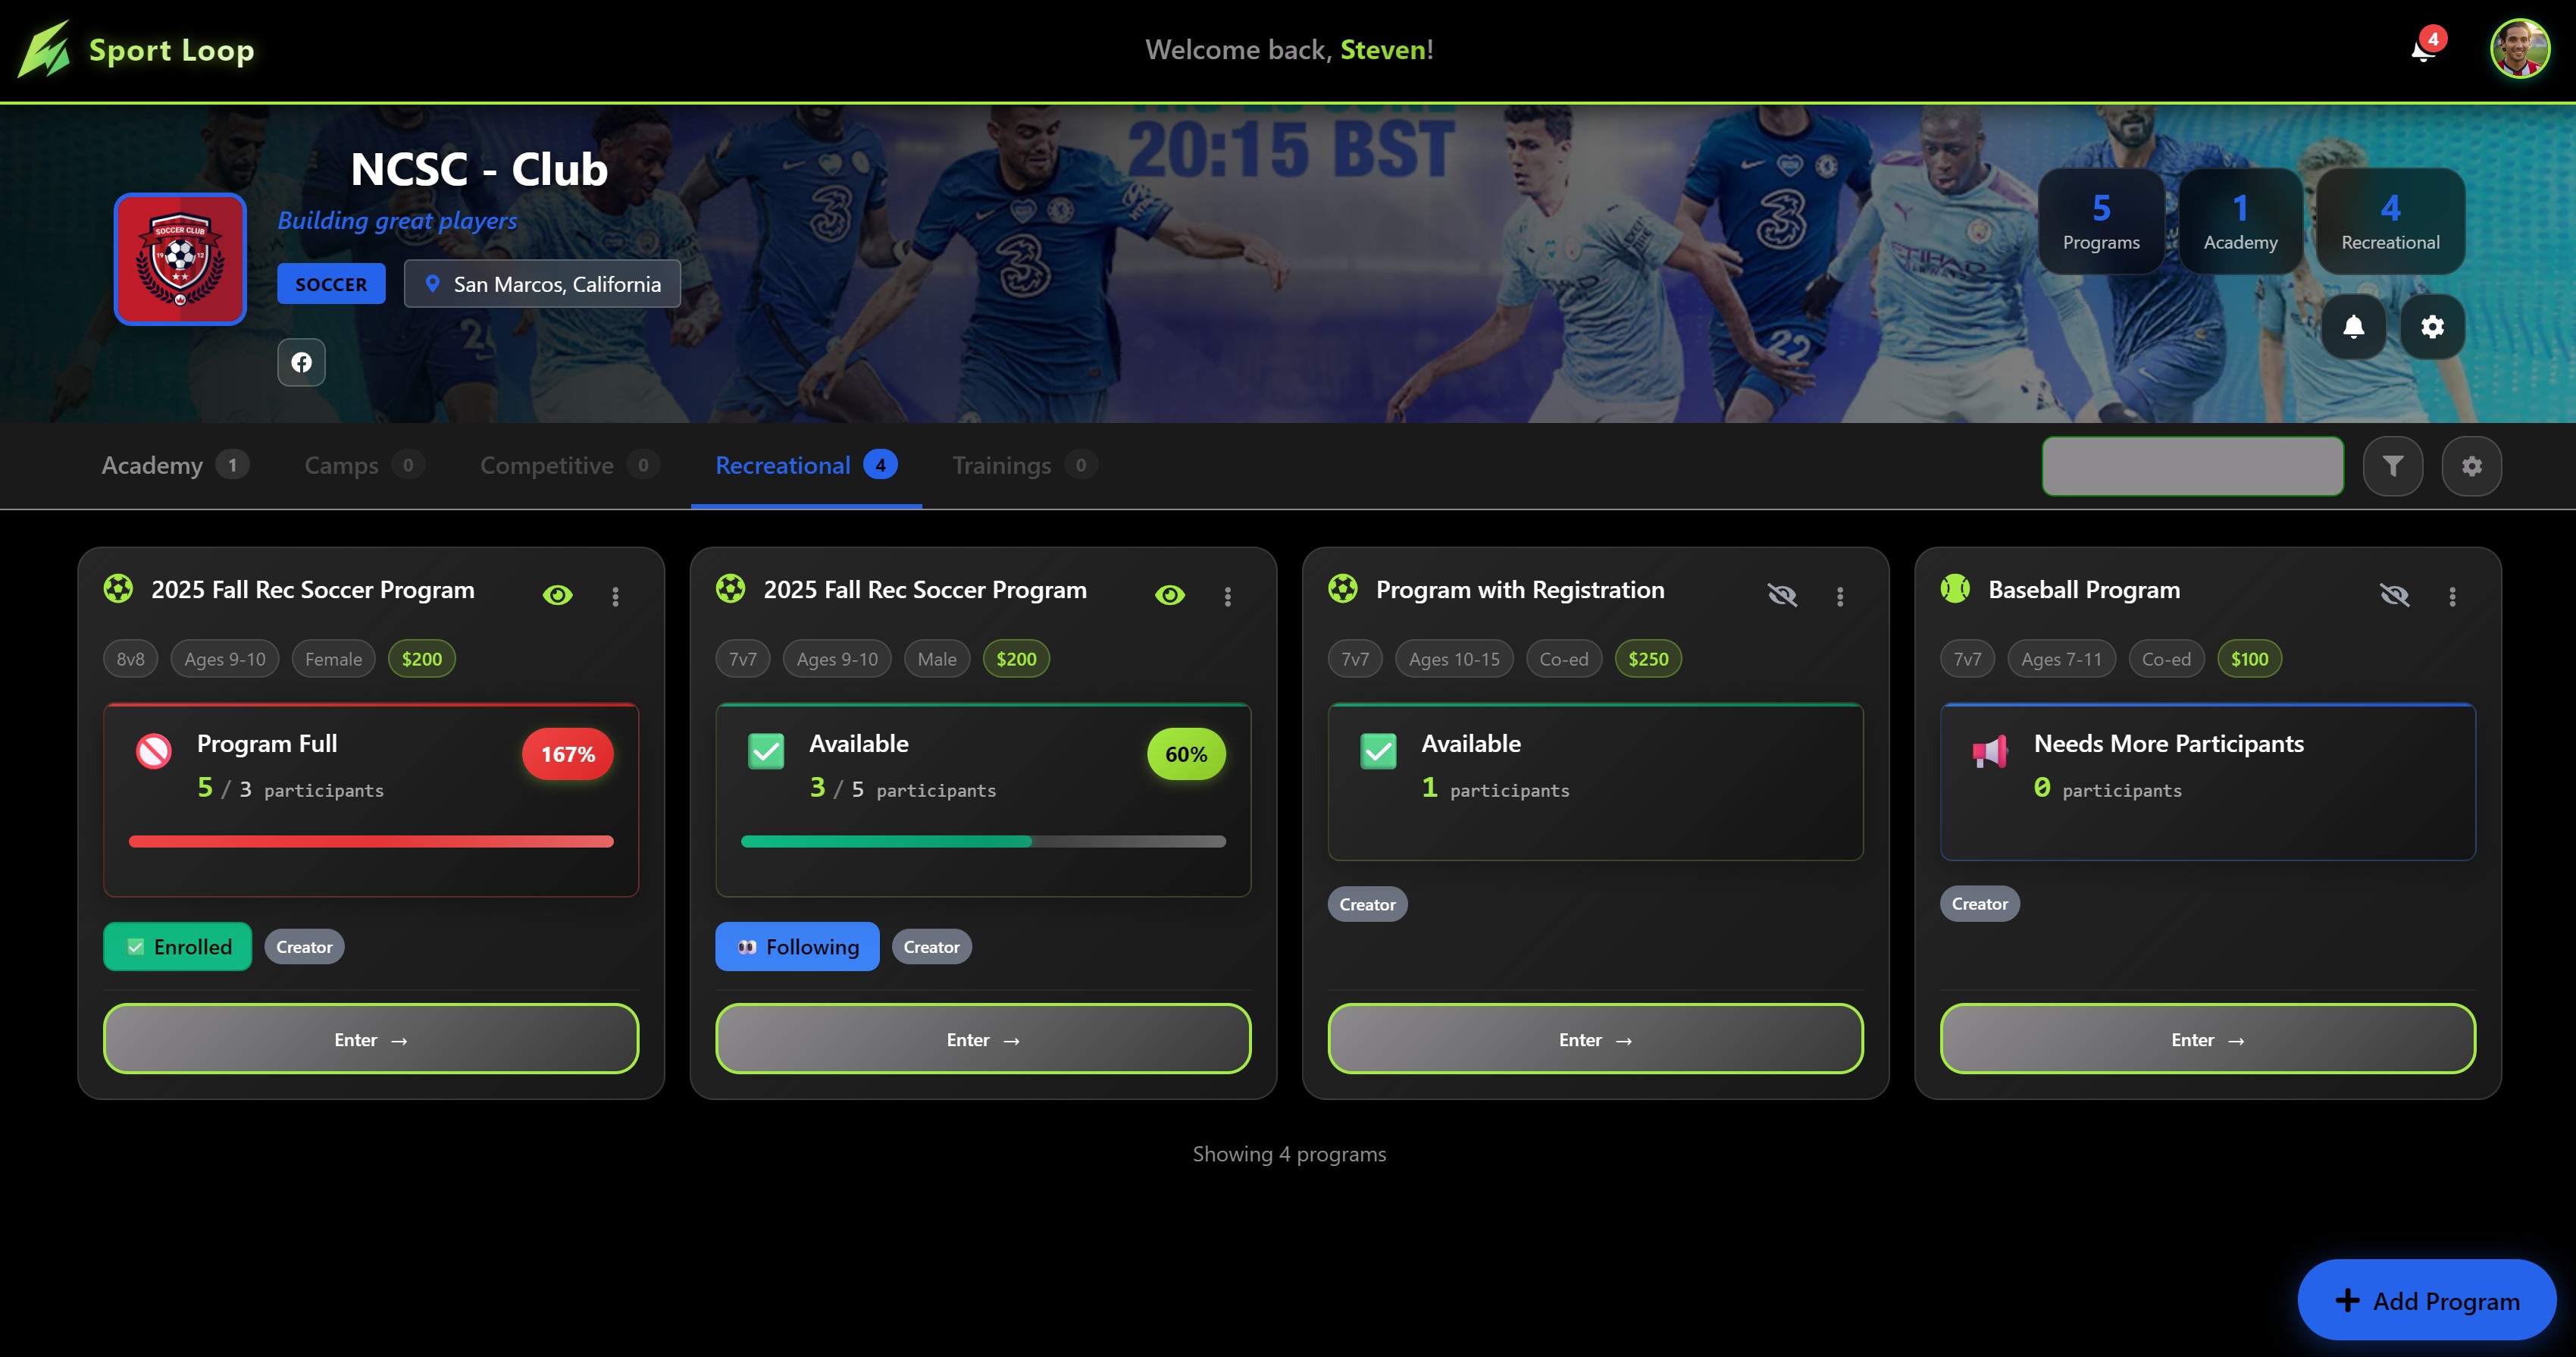Screen dimensions: 2576x1357
Task: Open three-dot menu on Program with Registration
Action: [1840, 597]
